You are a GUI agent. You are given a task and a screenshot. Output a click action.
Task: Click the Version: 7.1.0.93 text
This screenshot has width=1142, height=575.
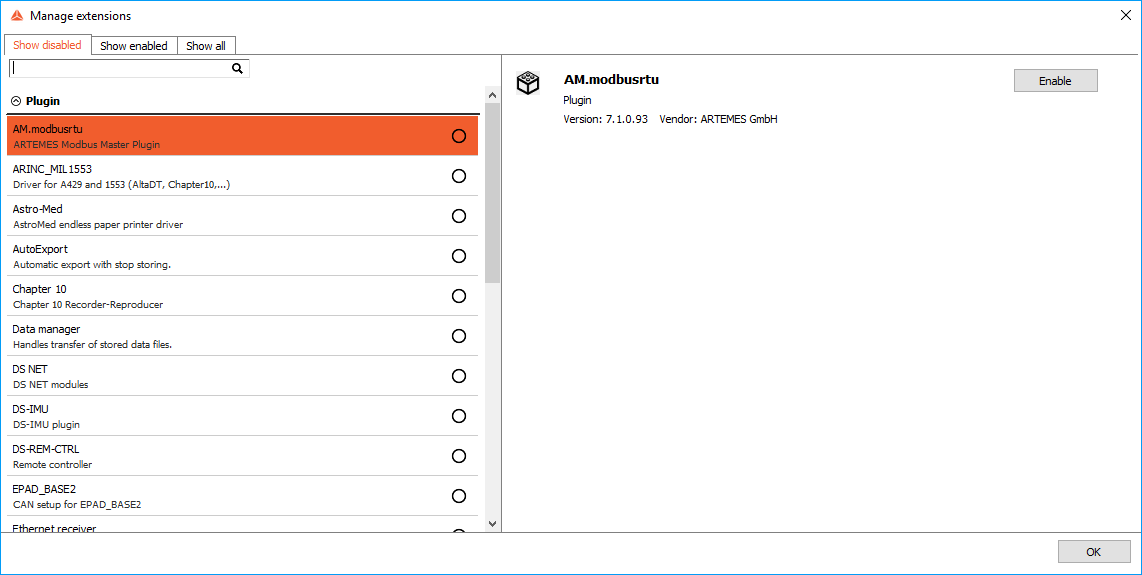click(605, 119)
